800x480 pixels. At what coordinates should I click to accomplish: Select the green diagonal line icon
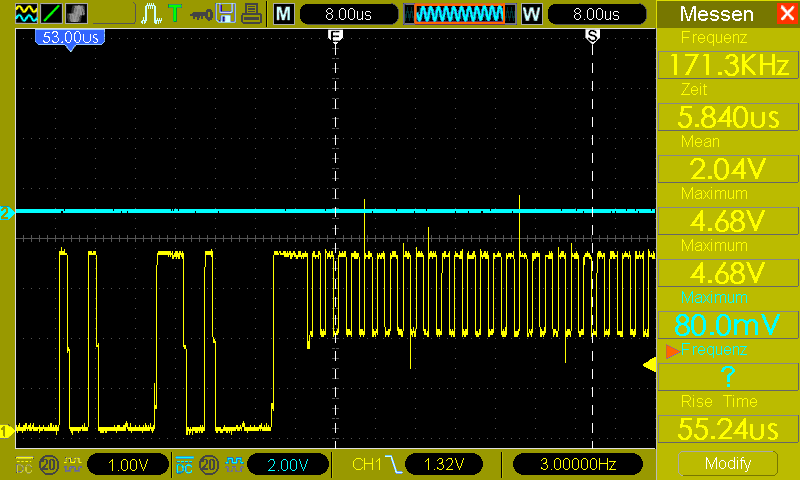[x=51, y=13]
